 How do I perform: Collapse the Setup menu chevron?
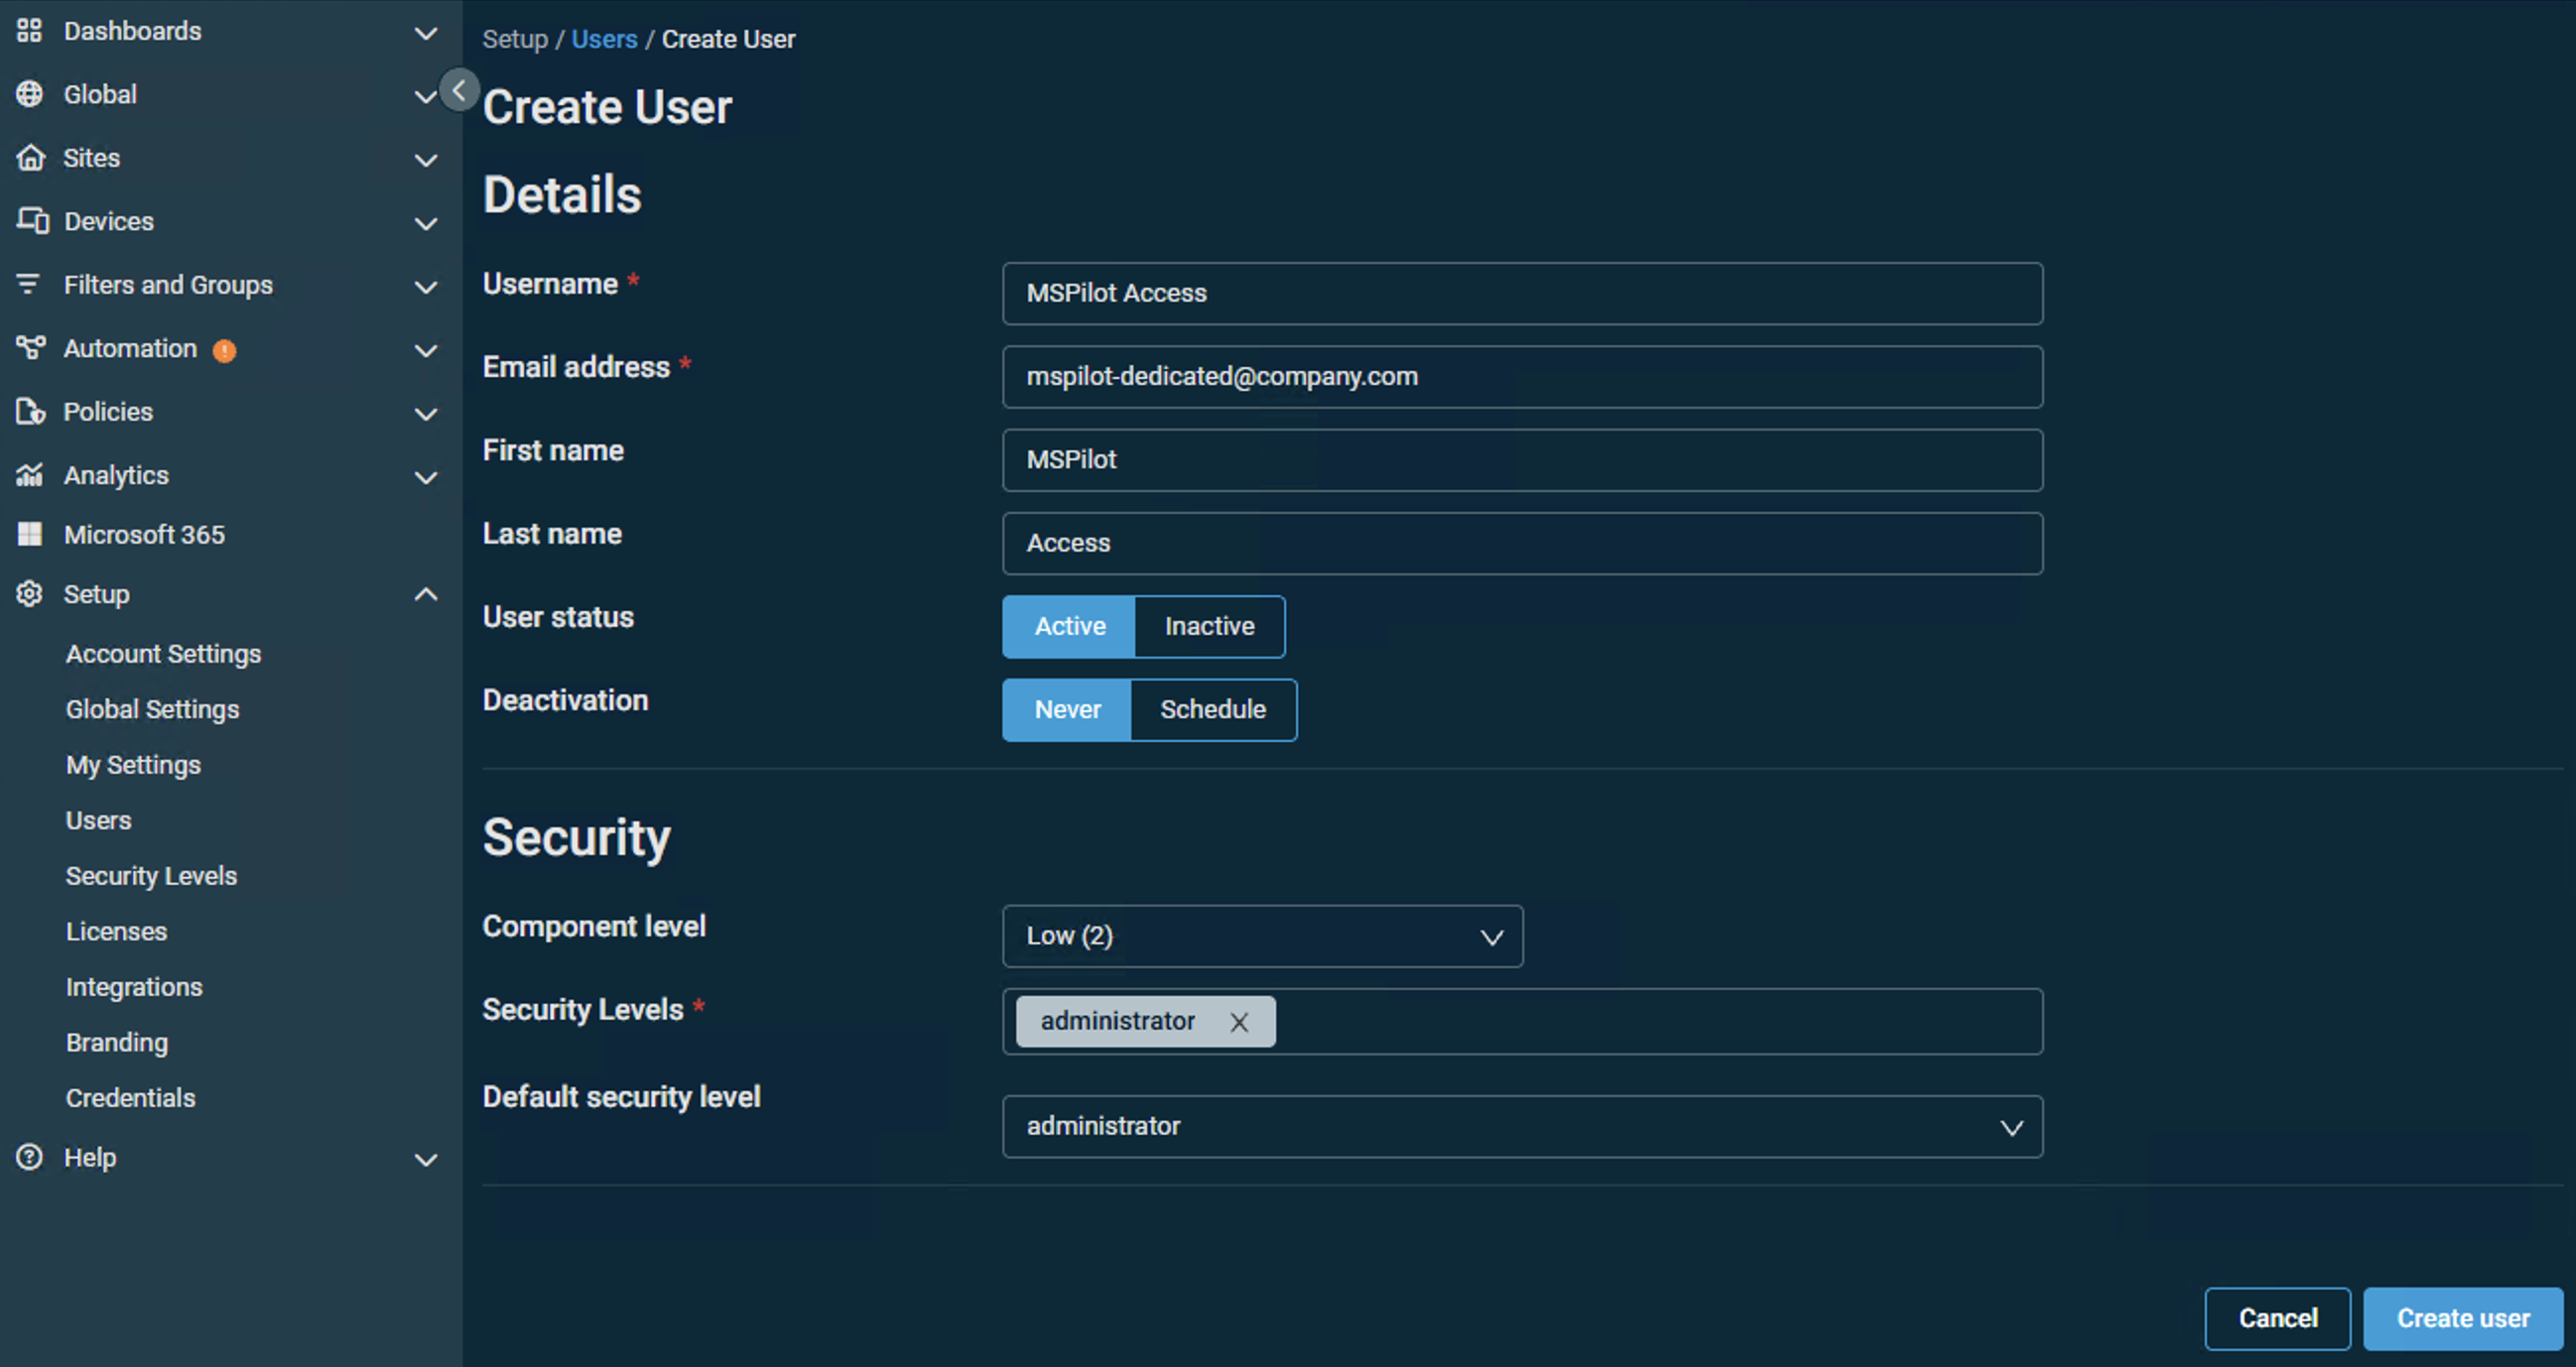pos(426,594)
